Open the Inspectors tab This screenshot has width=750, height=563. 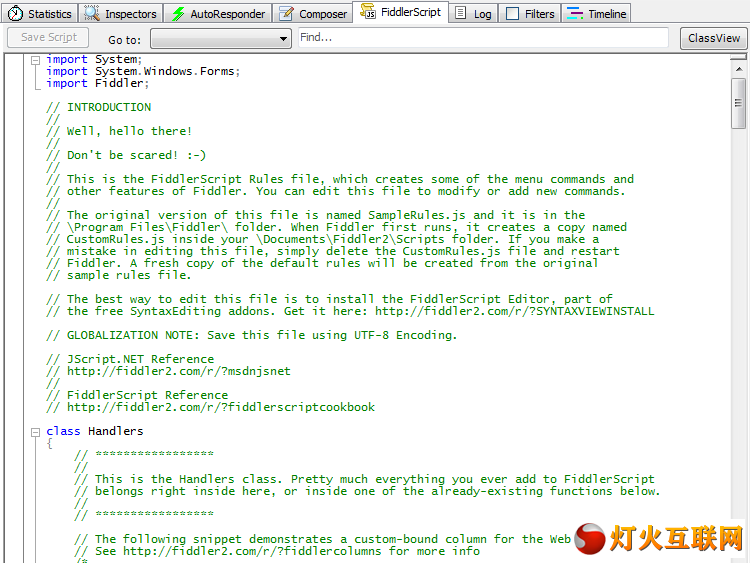[x=121, y=13]
